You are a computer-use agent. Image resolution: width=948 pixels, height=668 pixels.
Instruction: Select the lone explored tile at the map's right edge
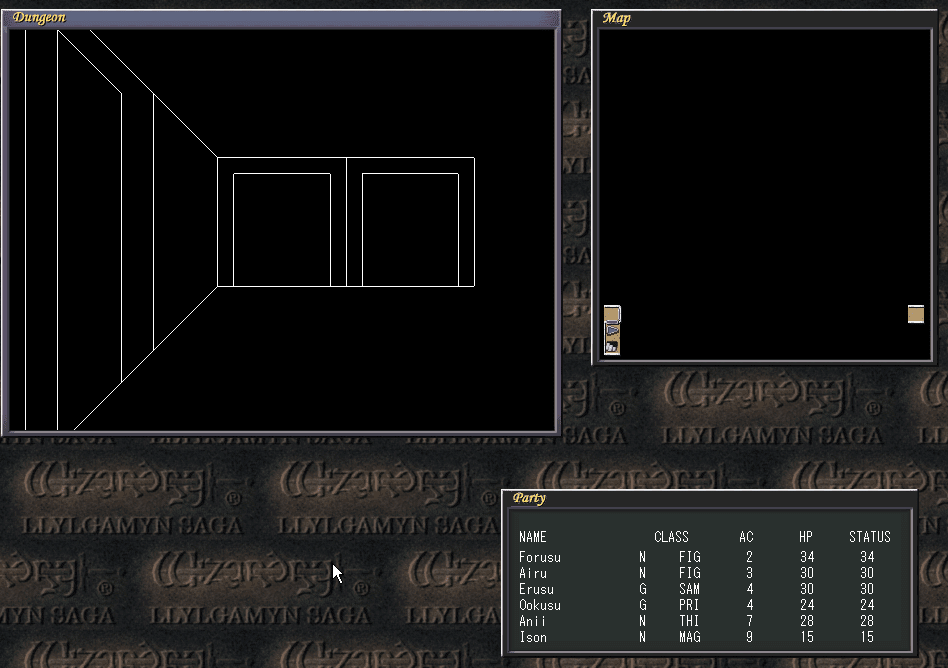(916, 314)
